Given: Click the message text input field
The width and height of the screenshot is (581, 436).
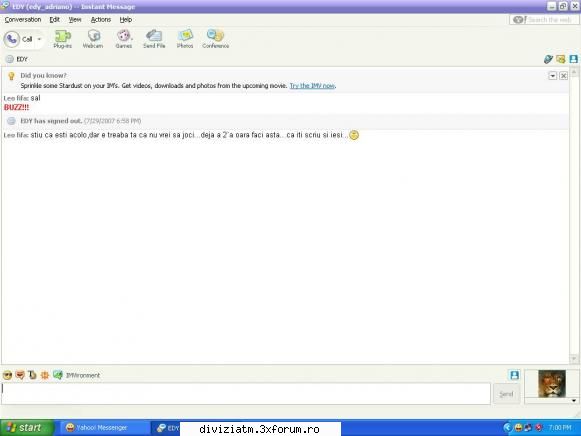Looking at the screenshot, I should pyautogui.click(x=246, y=393).
